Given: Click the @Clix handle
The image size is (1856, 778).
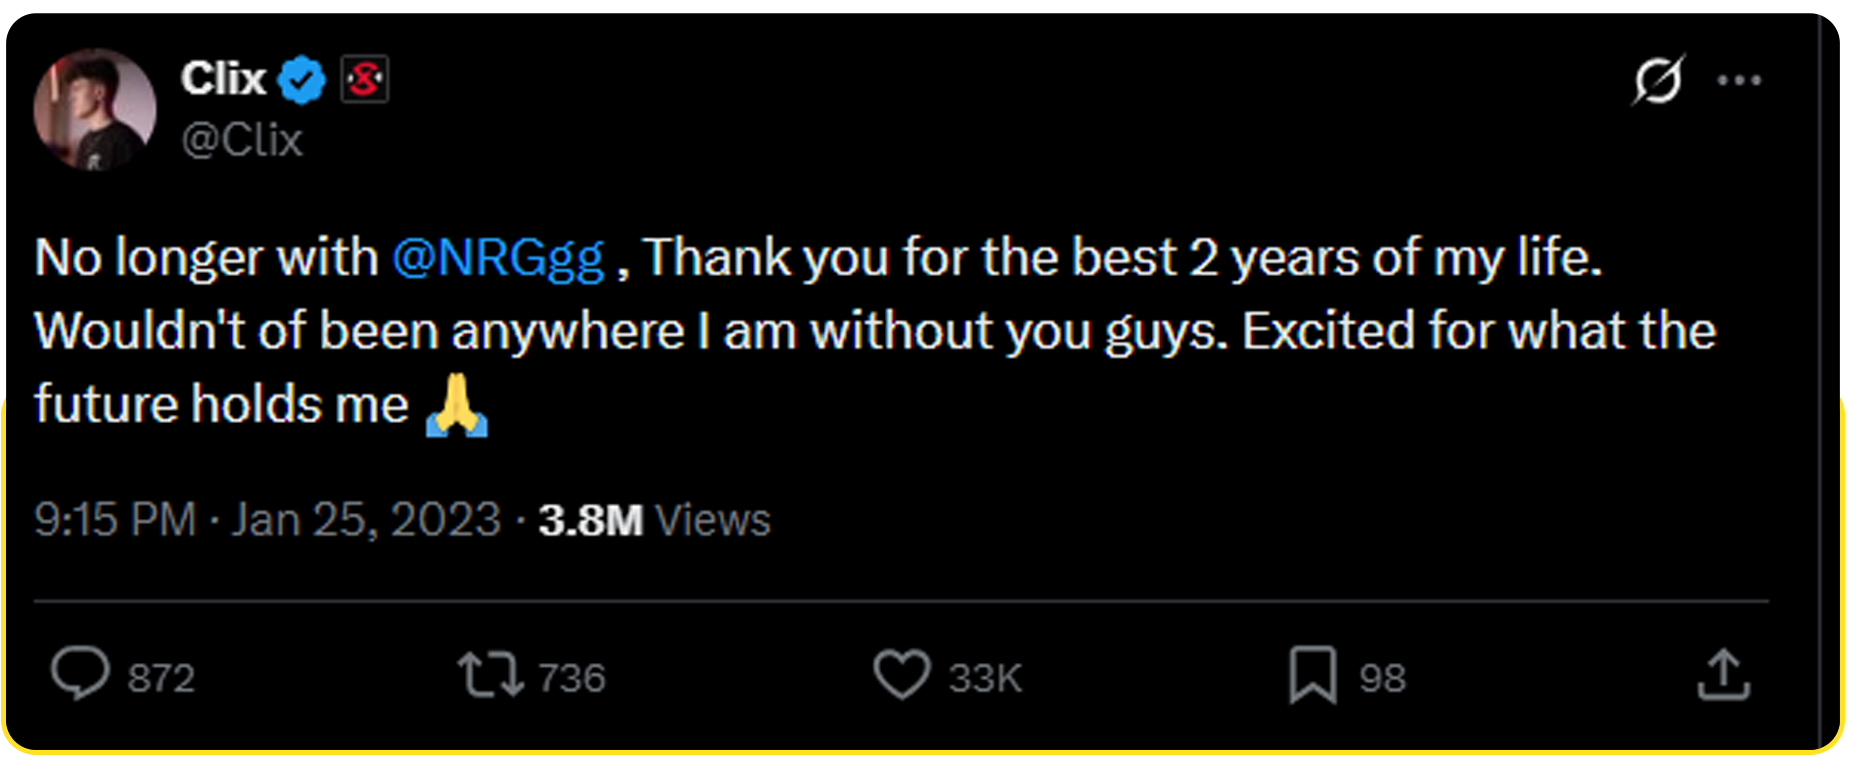Looking at the screenshot, I should (x=242, y=140).
